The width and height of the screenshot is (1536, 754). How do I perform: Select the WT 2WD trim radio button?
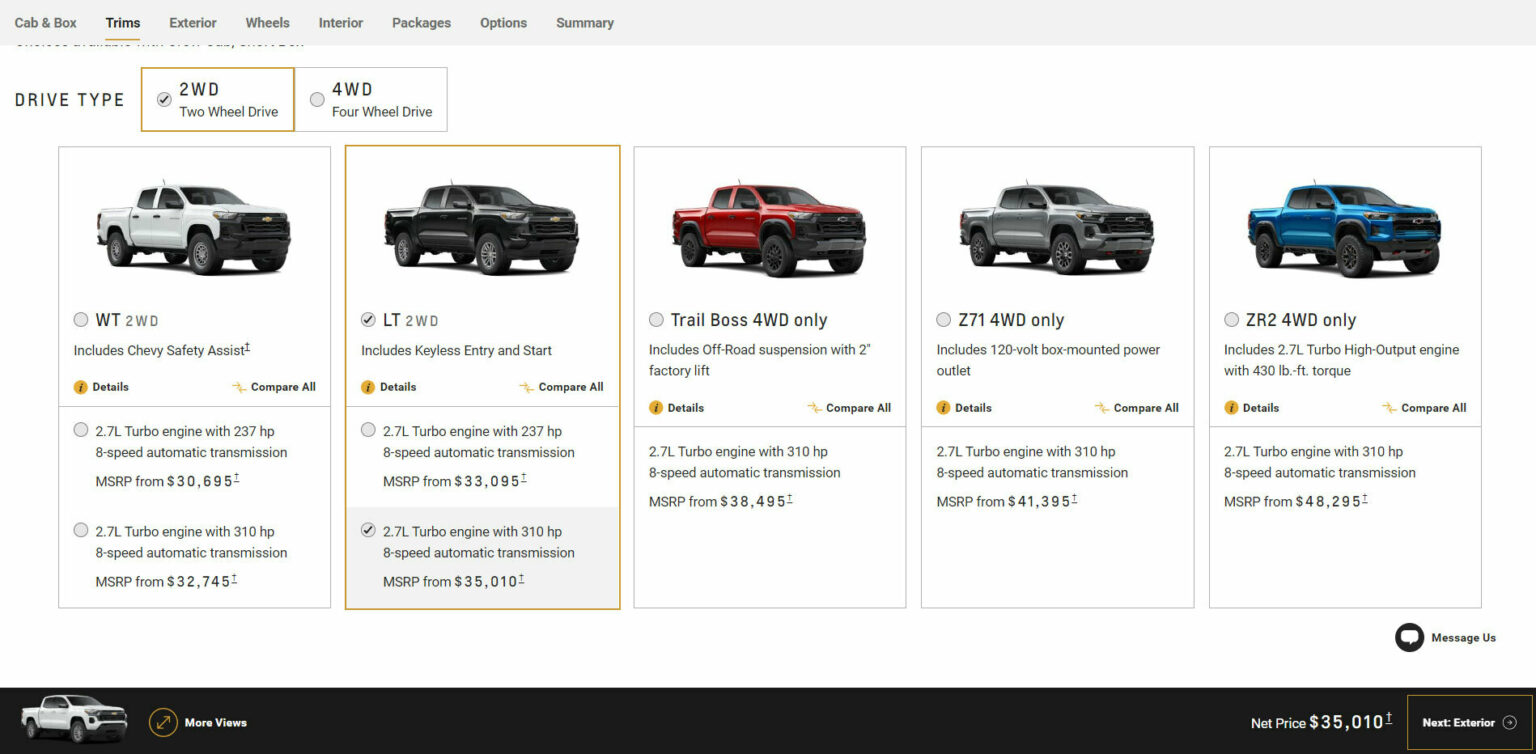pyautogui.click(x=81, y=320)
